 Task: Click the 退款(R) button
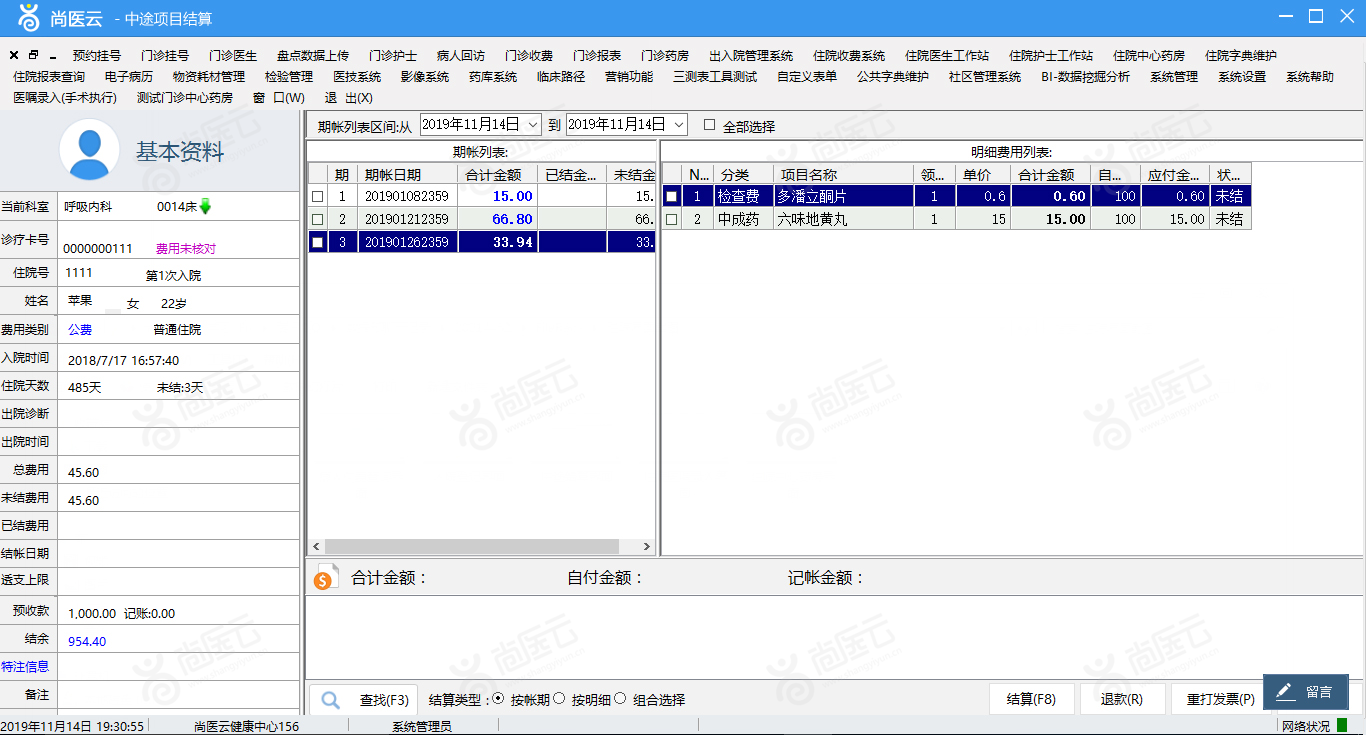click(1121, 699)
